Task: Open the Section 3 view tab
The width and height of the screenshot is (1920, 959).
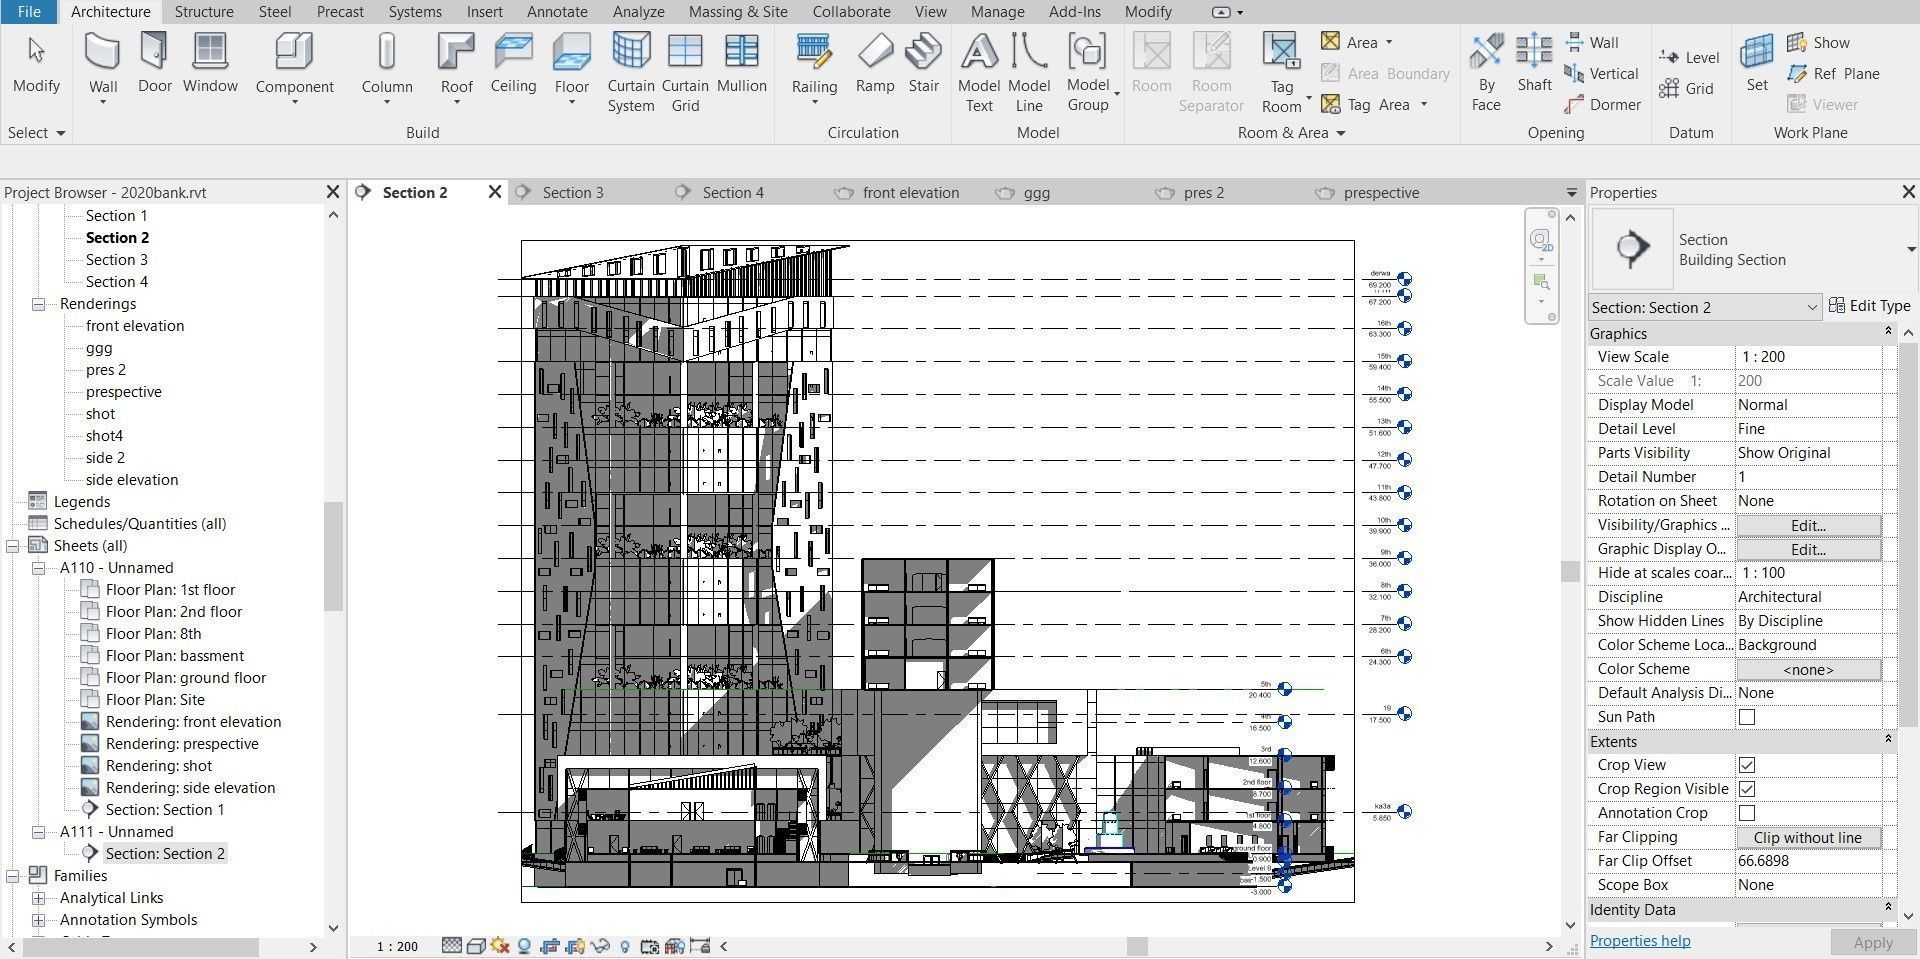Action: point(574,192)
